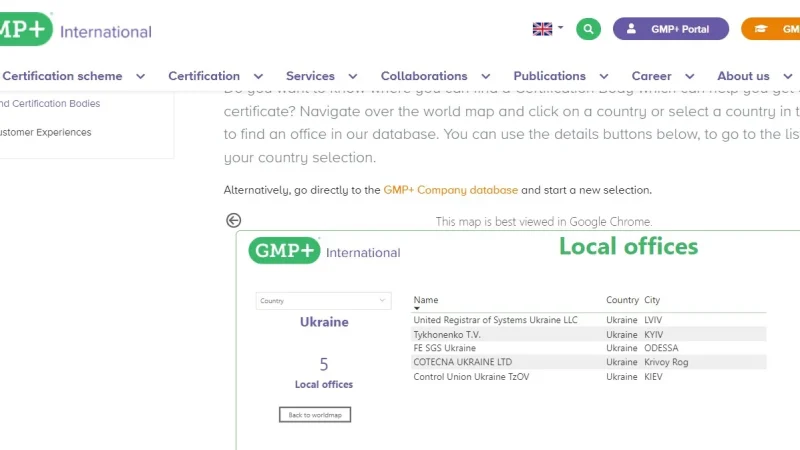Click the KIEV city cell
The image size is (800, 450).
[653, 377]
